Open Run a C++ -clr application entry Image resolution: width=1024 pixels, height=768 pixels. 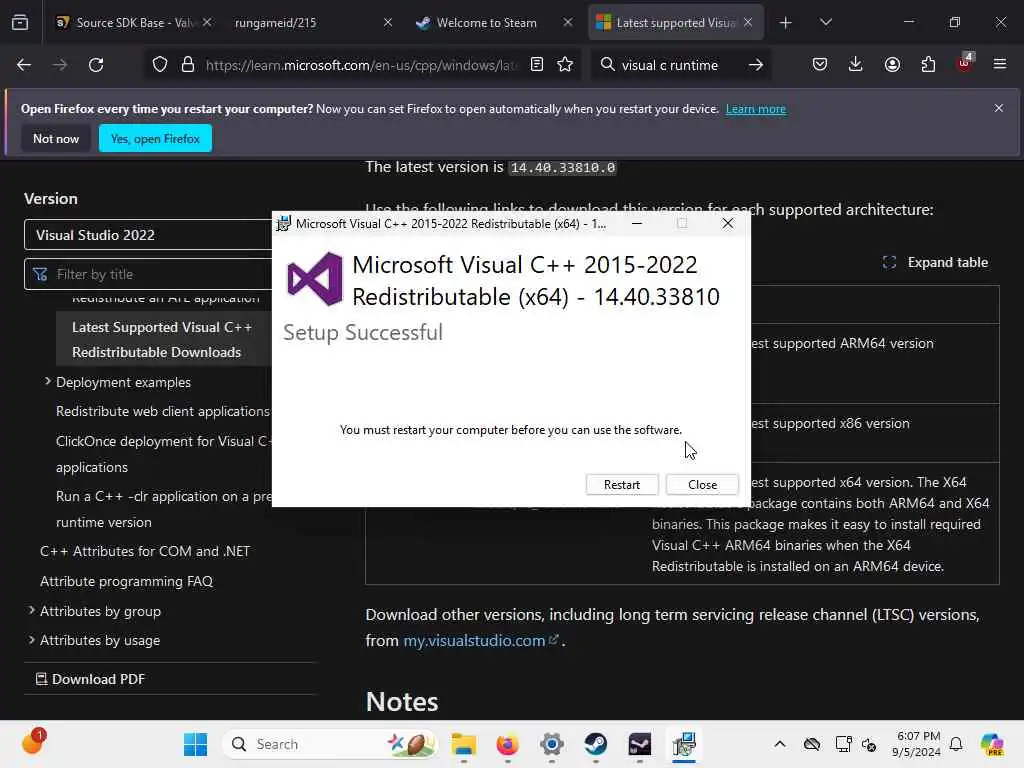point(163,509)
